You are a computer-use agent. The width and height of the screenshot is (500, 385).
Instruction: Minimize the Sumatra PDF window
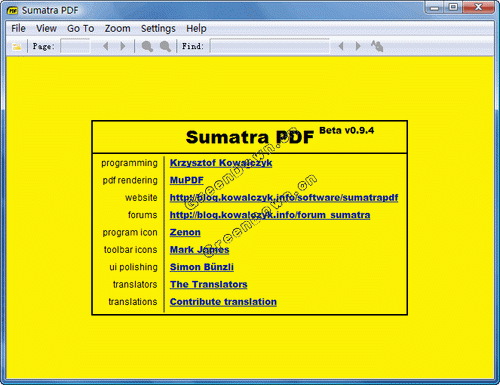[435, 7]
